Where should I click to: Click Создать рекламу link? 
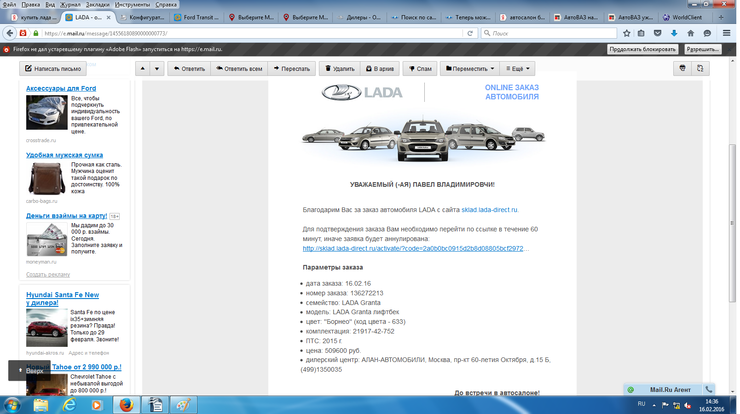(x=48, y=274)
